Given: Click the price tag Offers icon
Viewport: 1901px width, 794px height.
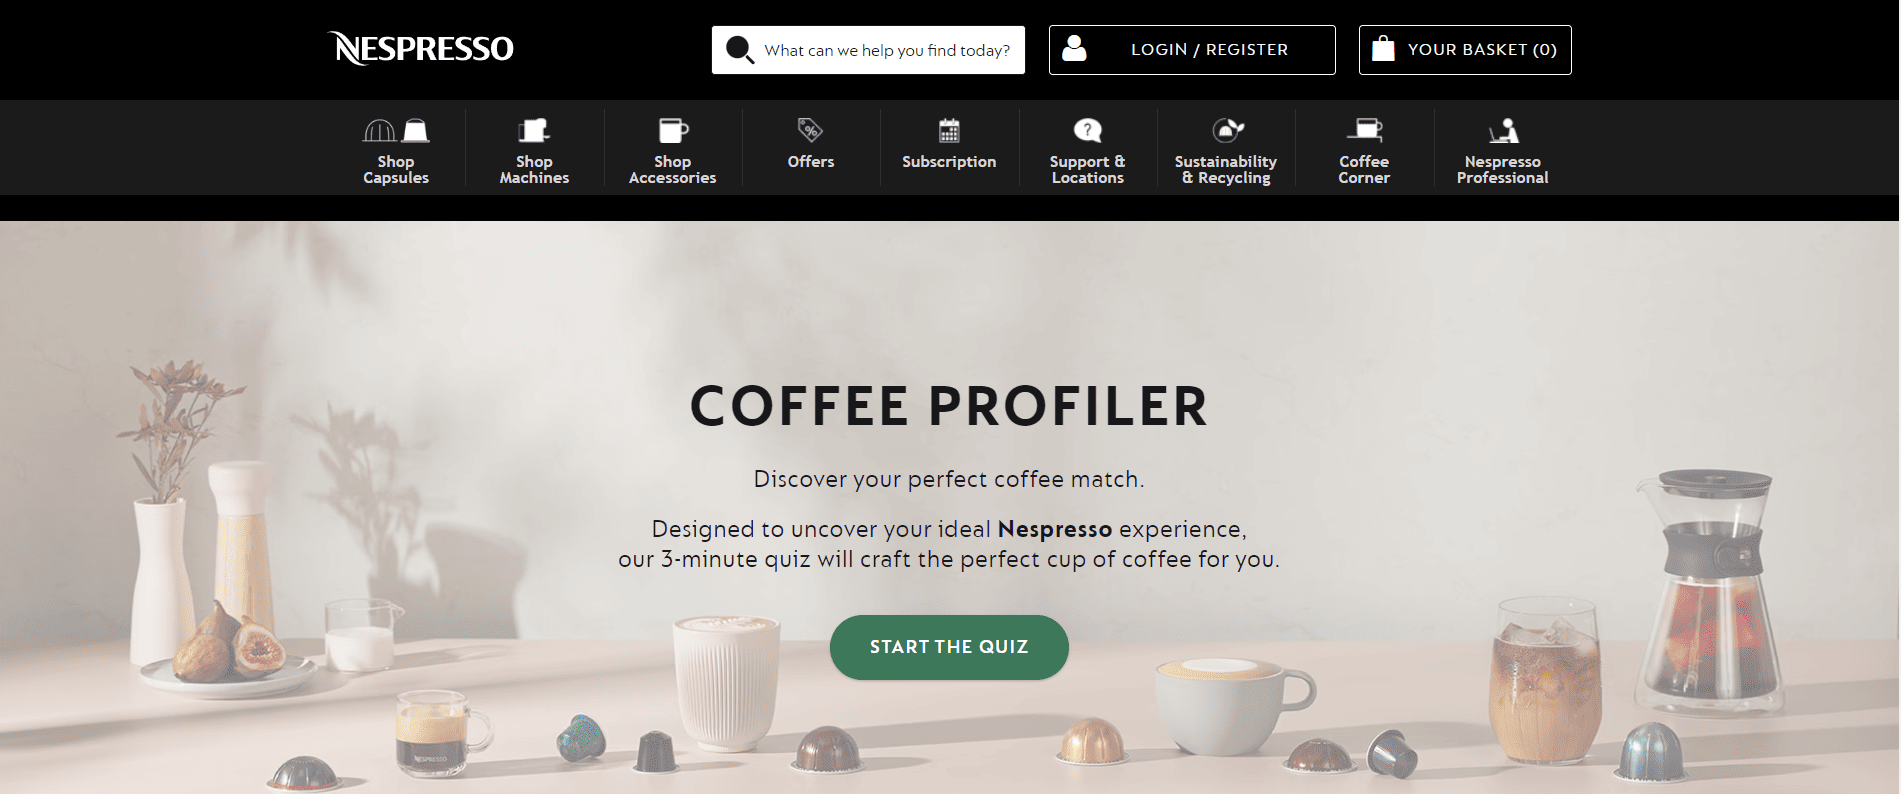Looking at the screenshot, I should tap(810, 129).
